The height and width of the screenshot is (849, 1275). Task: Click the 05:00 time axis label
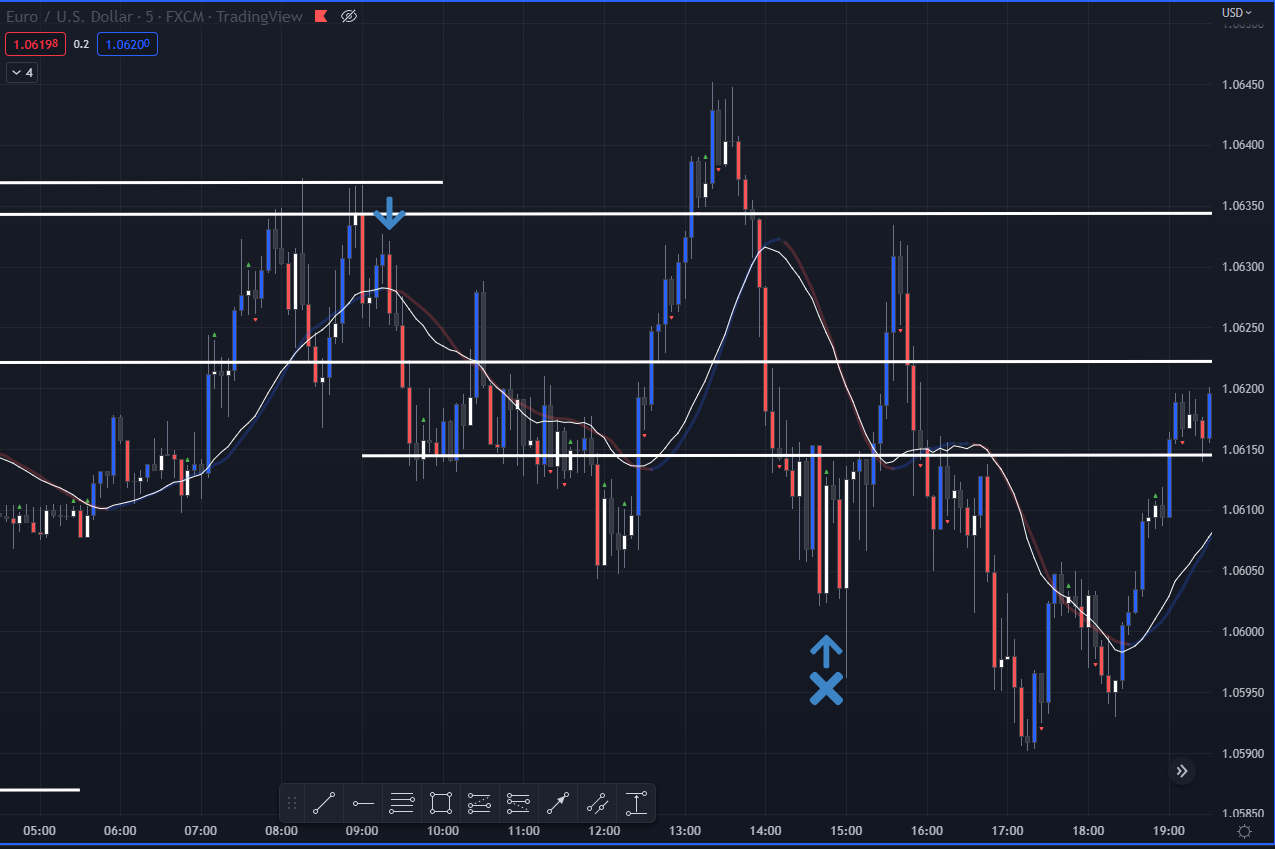(x=39, y=831)
